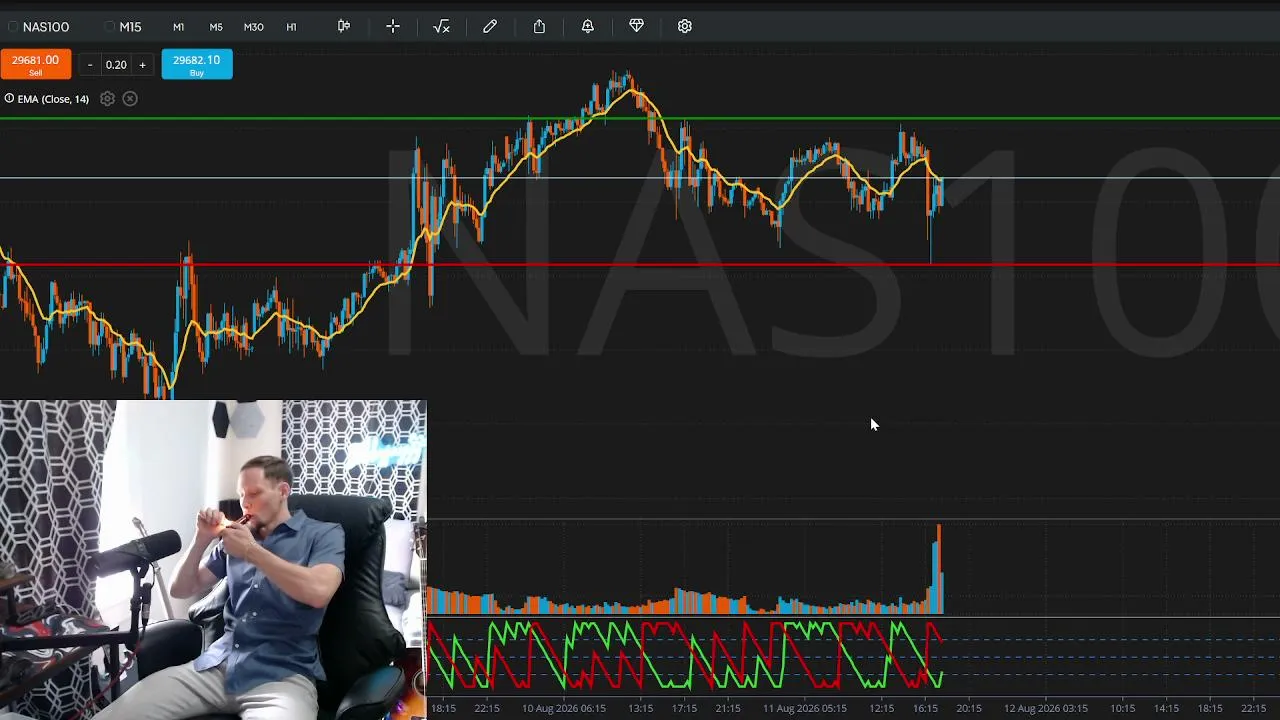Open the price alert bell

(588, 26)
